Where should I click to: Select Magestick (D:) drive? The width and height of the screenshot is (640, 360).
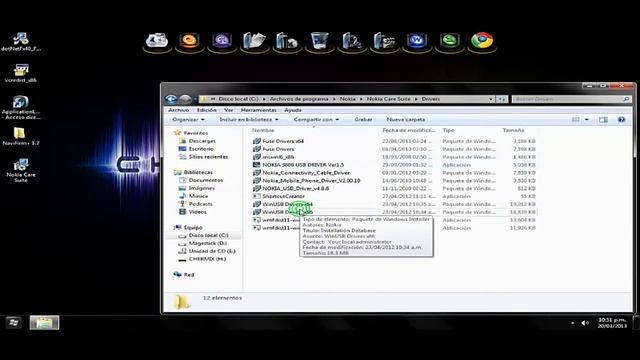[x=202, y=243]
